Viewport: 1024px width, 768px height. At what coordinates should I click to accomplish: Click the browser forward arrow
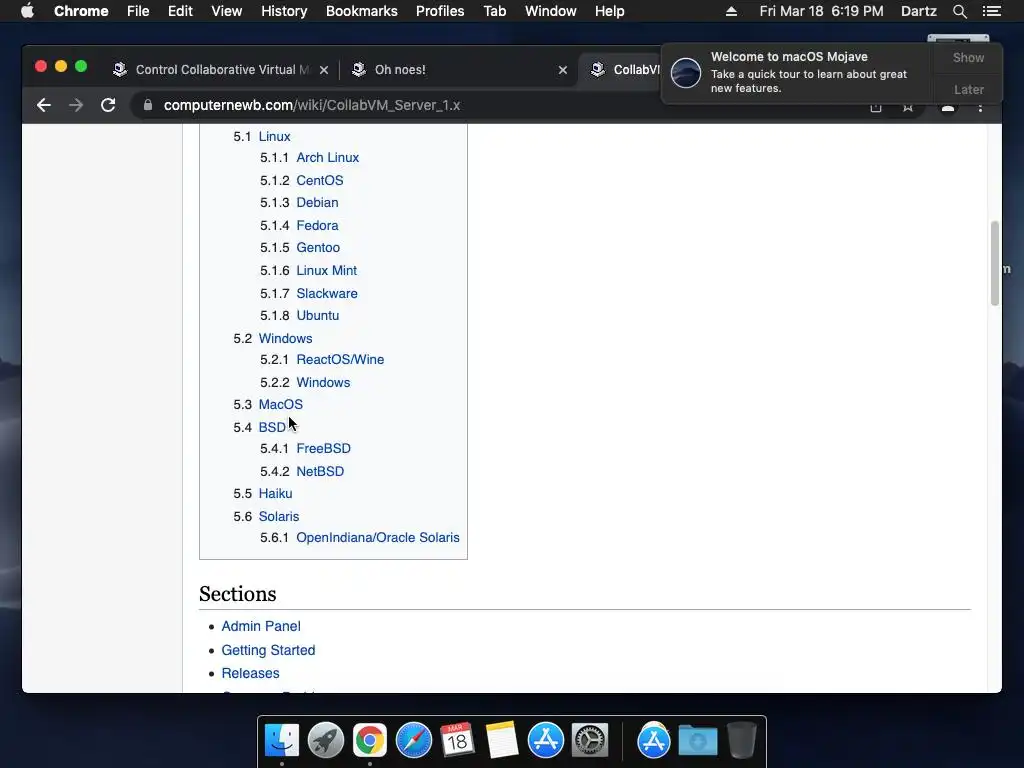click(x=76, y=105)
